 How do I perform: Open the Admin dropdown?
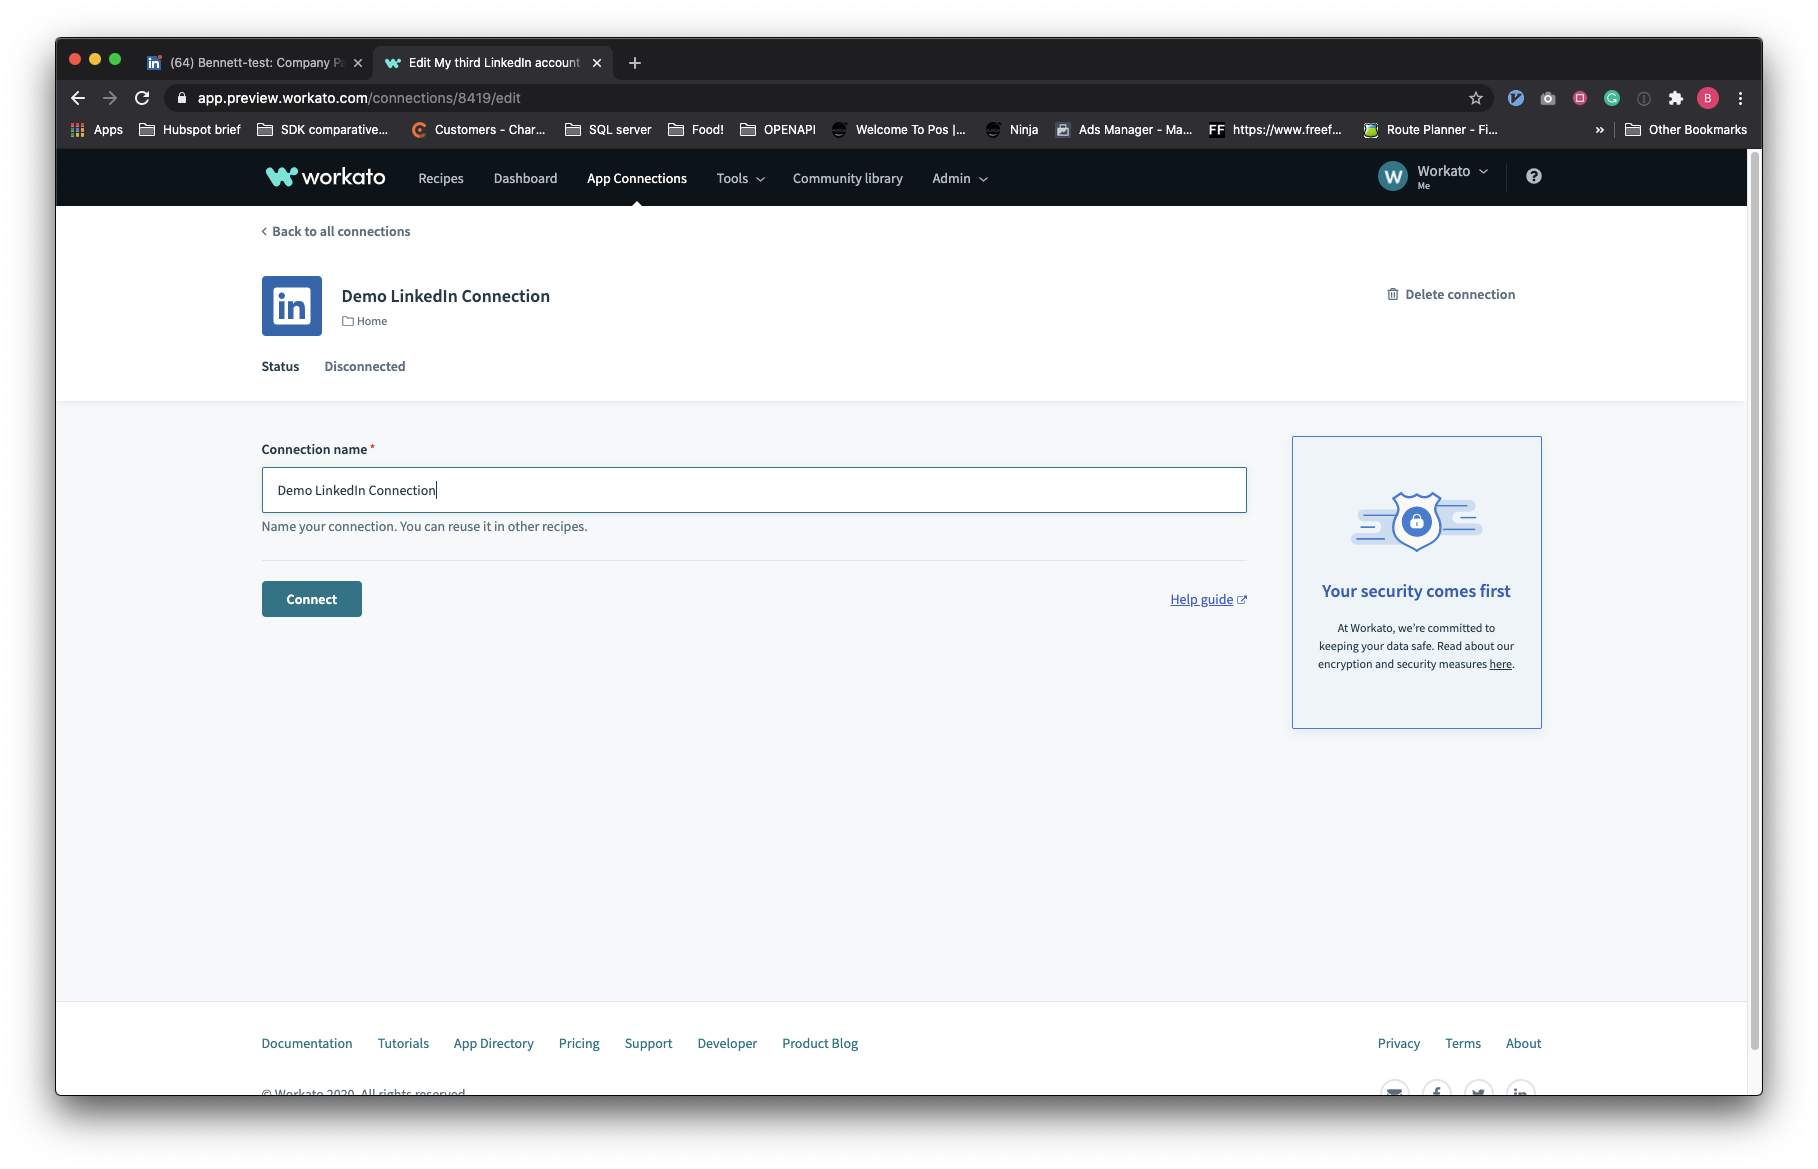point(958,178)
